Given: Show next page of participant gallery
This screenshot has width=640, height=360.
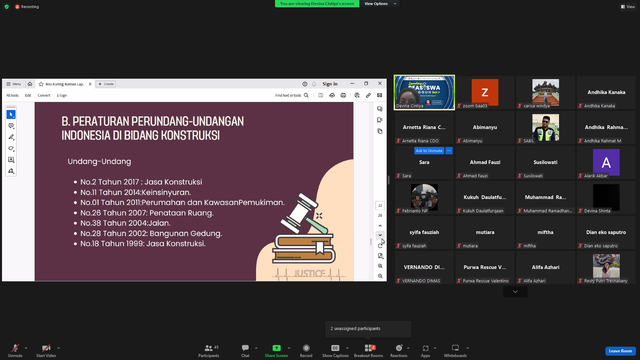Looking at the screenshot, I should point(515,291).
